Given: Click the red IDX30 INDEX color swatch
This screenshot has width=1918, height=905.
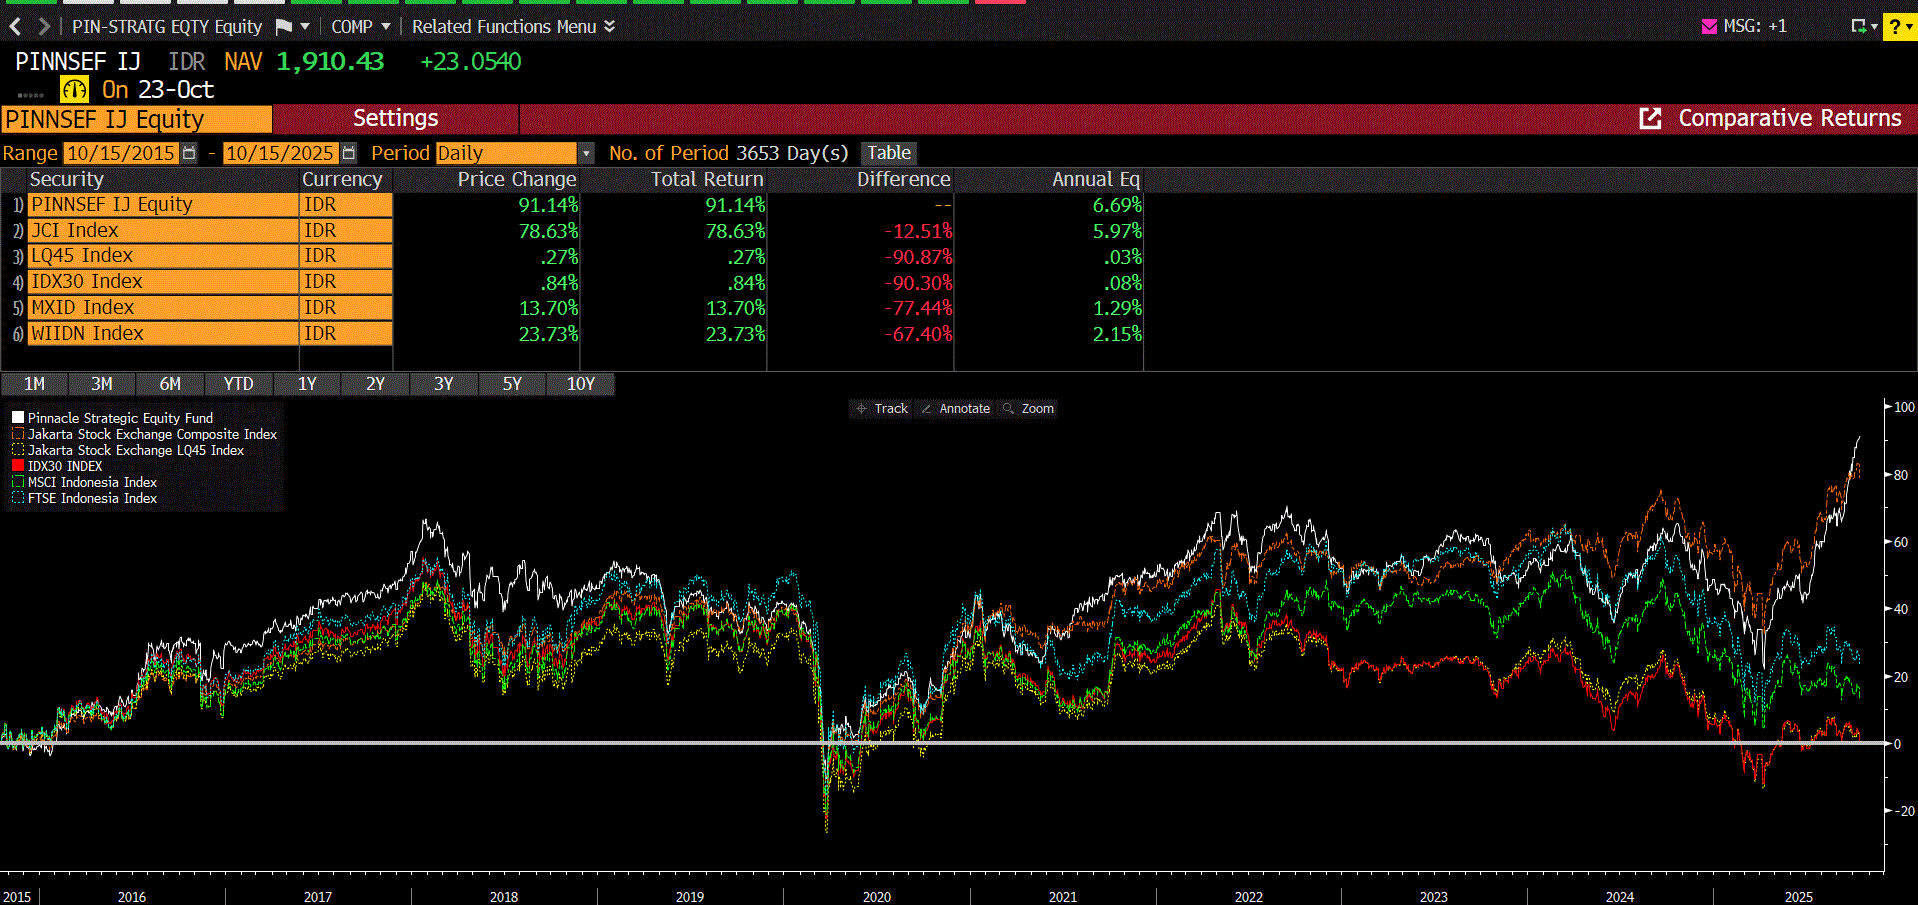Looking at the screenshot, I should click(18, 466).
